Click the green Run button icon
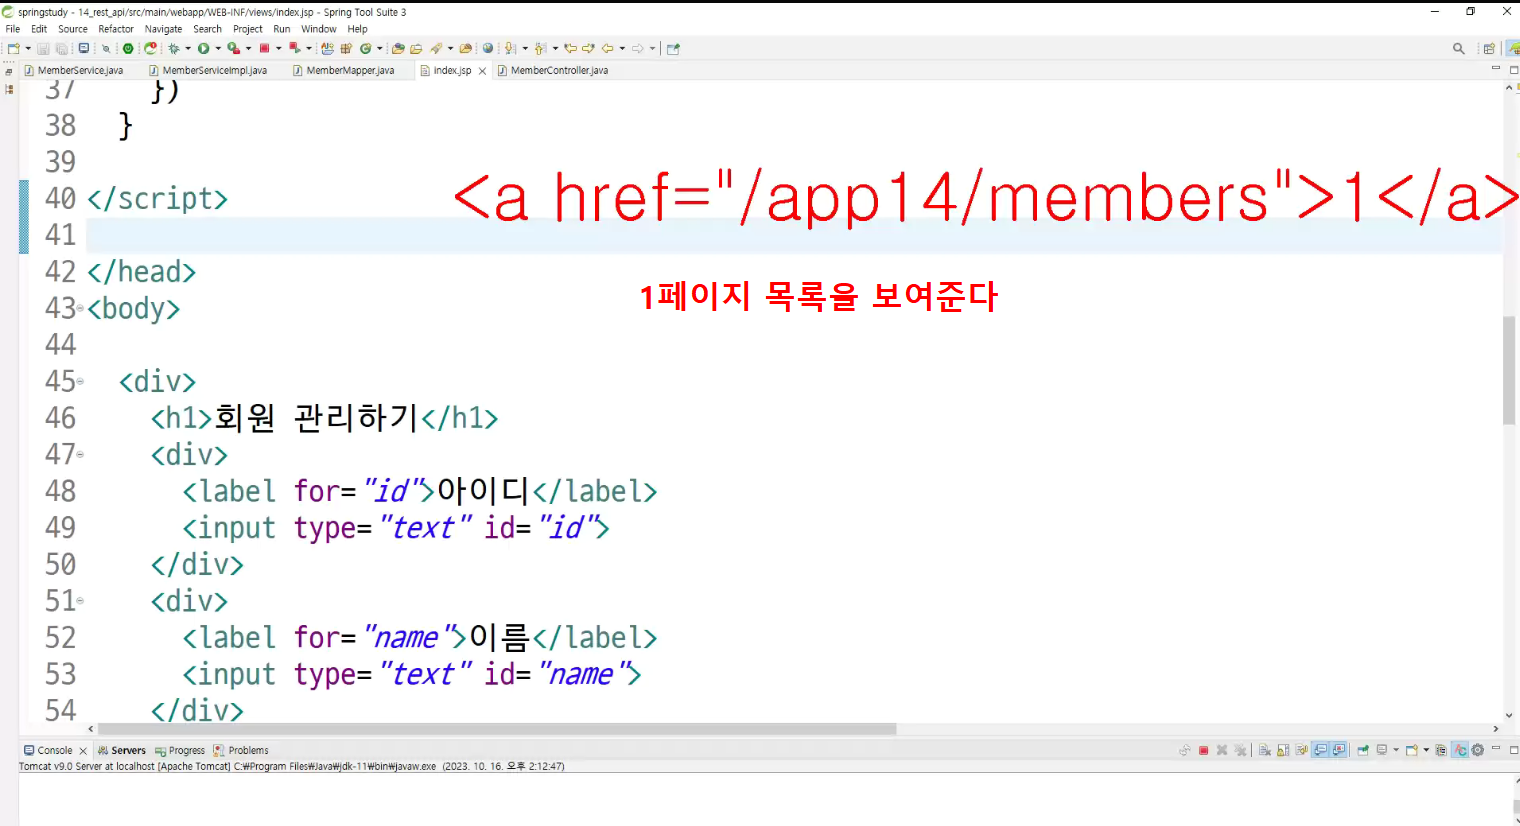 [203, 48]
